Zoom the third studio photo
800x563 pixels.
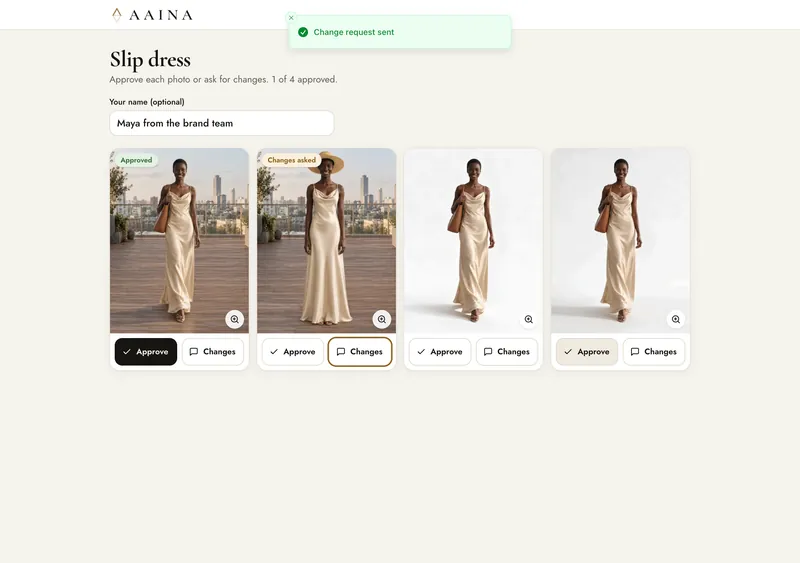pos(529,320)
